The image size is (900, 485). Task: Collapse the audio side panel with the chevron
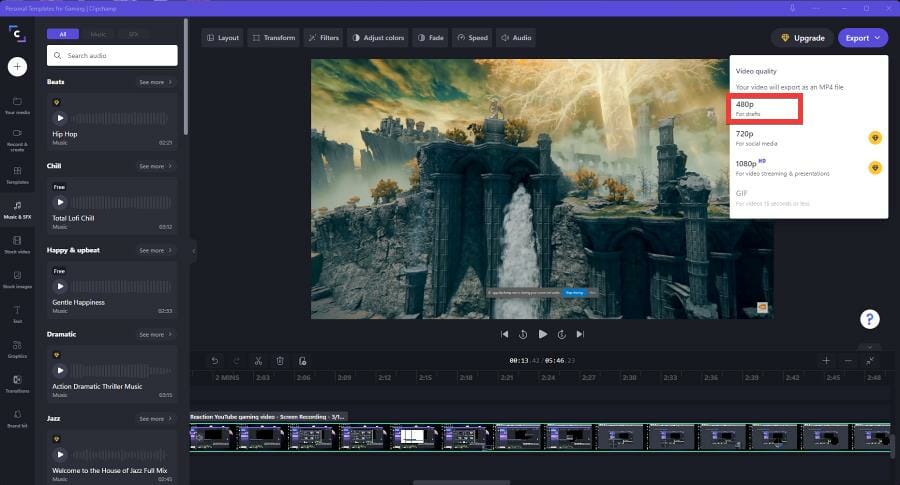(193, 251)
